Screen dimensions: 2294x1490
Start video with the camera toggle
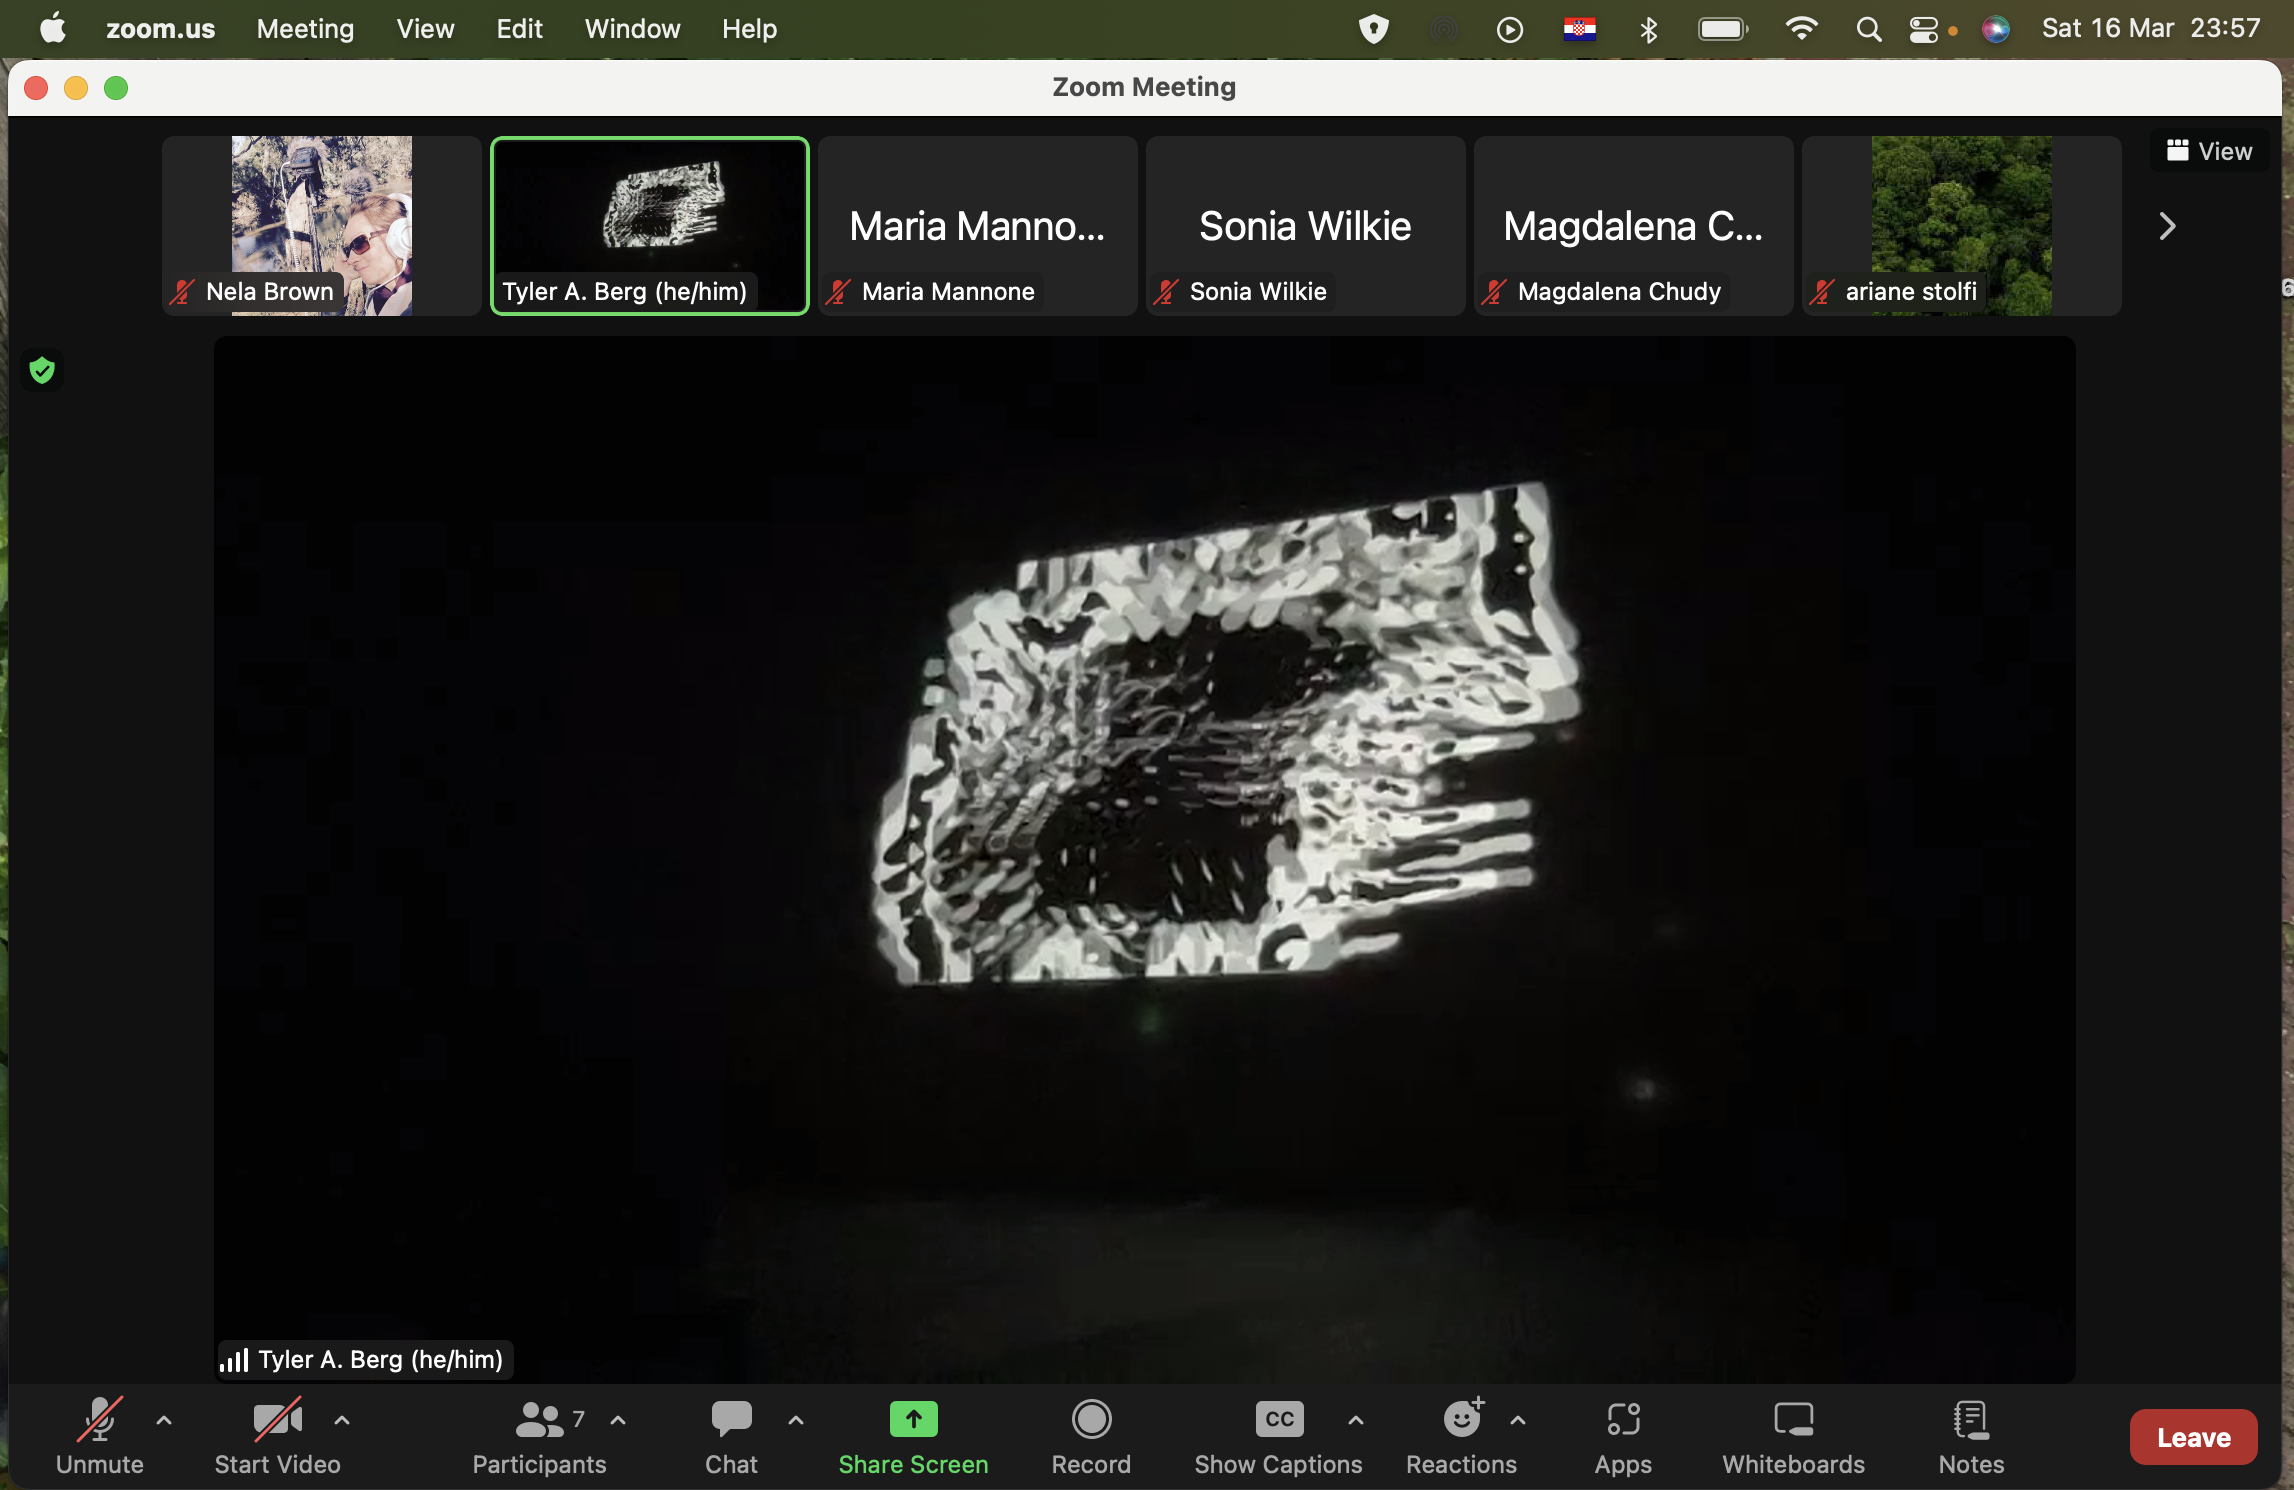click(x=277, y=1420)
